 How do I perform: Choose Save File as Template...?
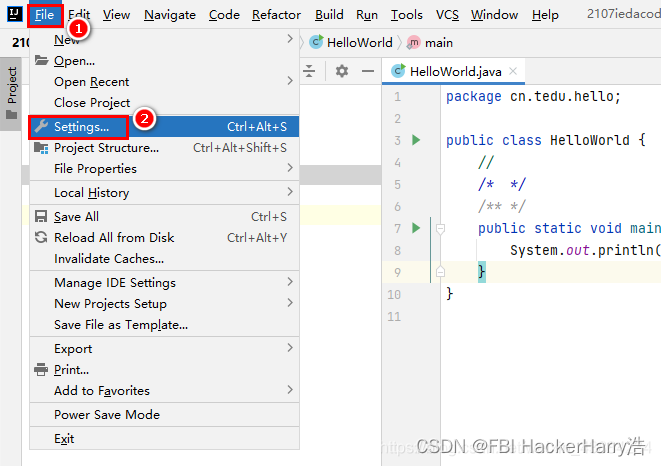[x=164, y=325]
